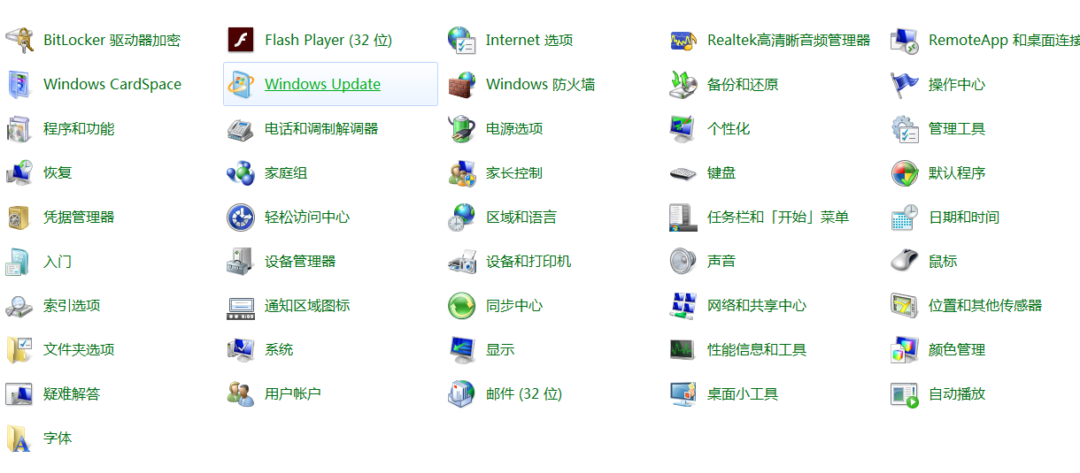Viewport: 1080px width, 473px height.
Task: Open the 疑难解答 icon
Action: pyautogui.click(x=19, y=394)
